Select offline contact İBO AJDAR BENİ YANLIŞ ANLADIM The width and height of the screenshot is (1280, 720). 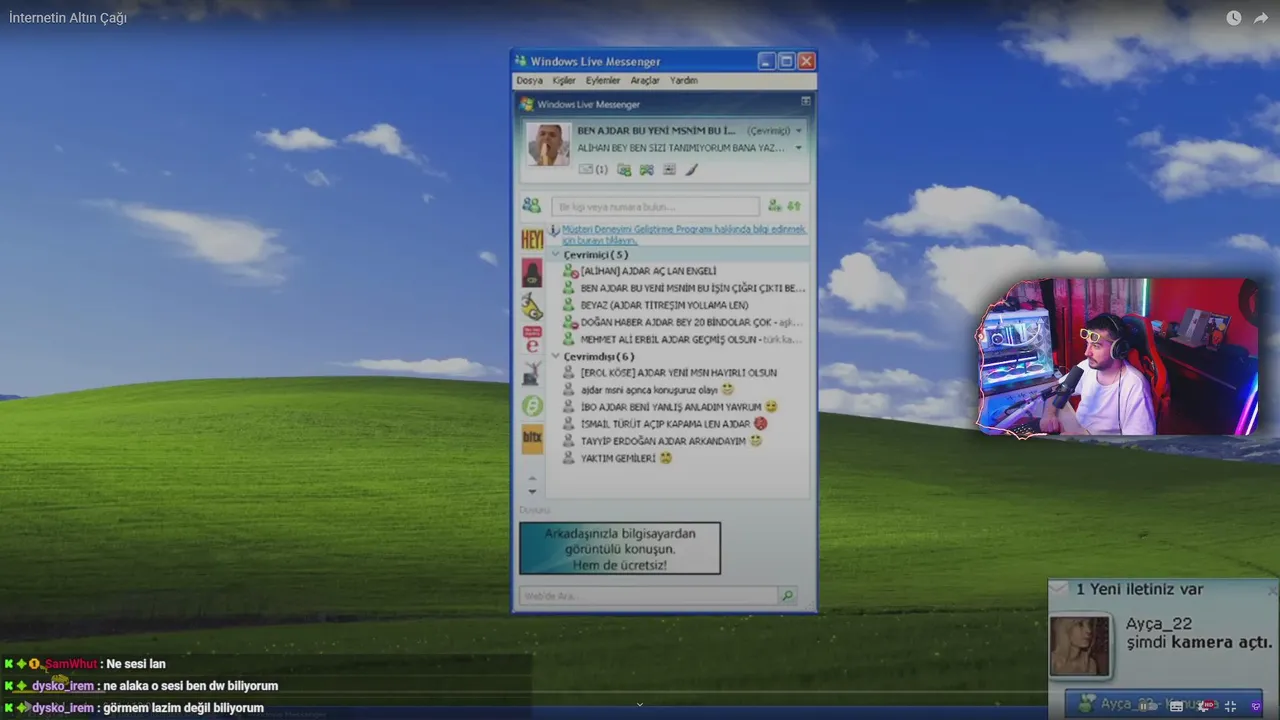671,407
